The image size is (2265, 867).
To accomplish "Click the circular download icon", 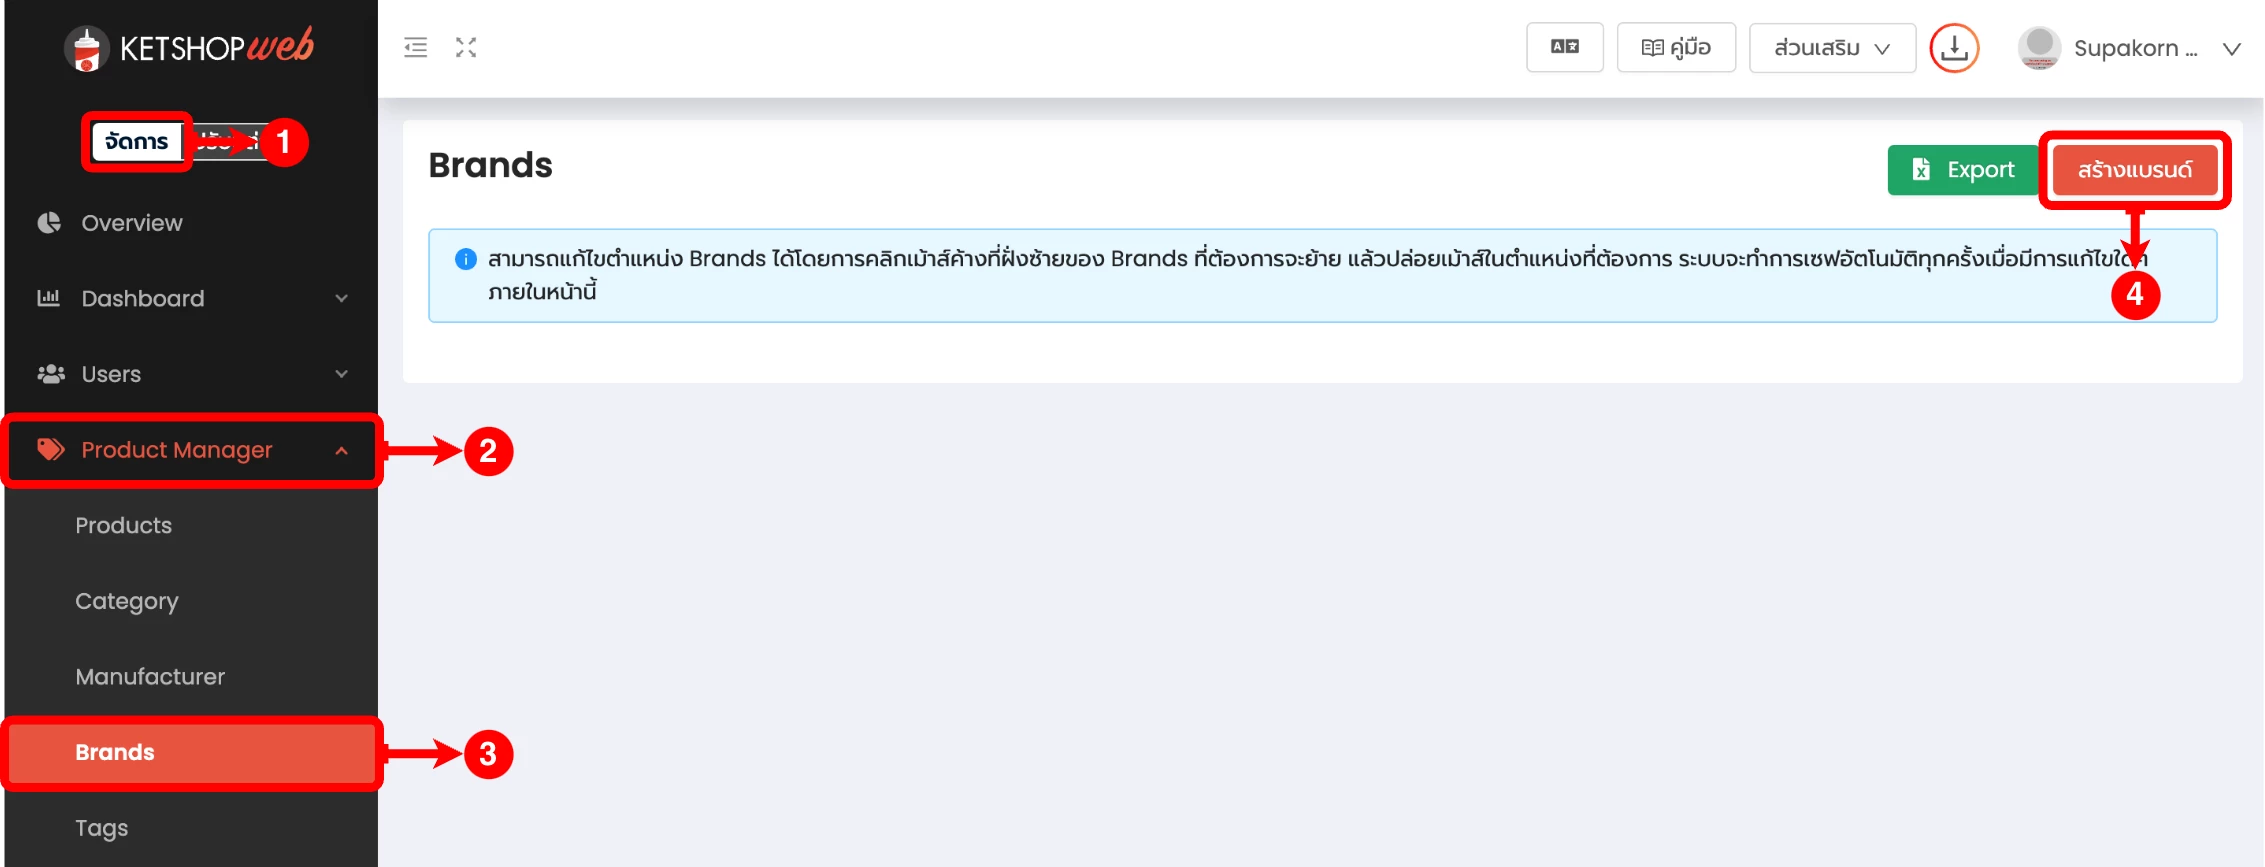I will pos(1953,48).
